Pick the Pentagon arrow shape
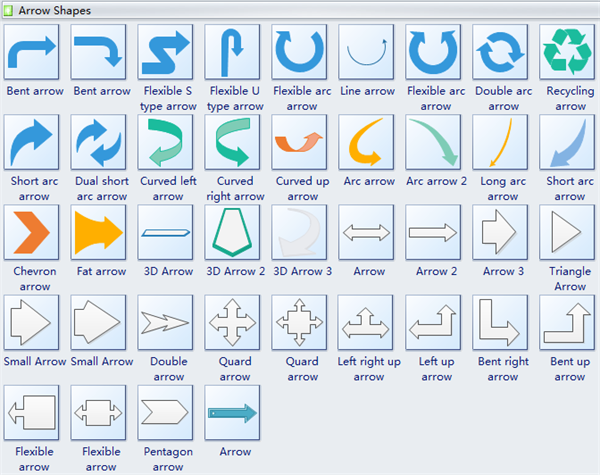 click(165, 413)
